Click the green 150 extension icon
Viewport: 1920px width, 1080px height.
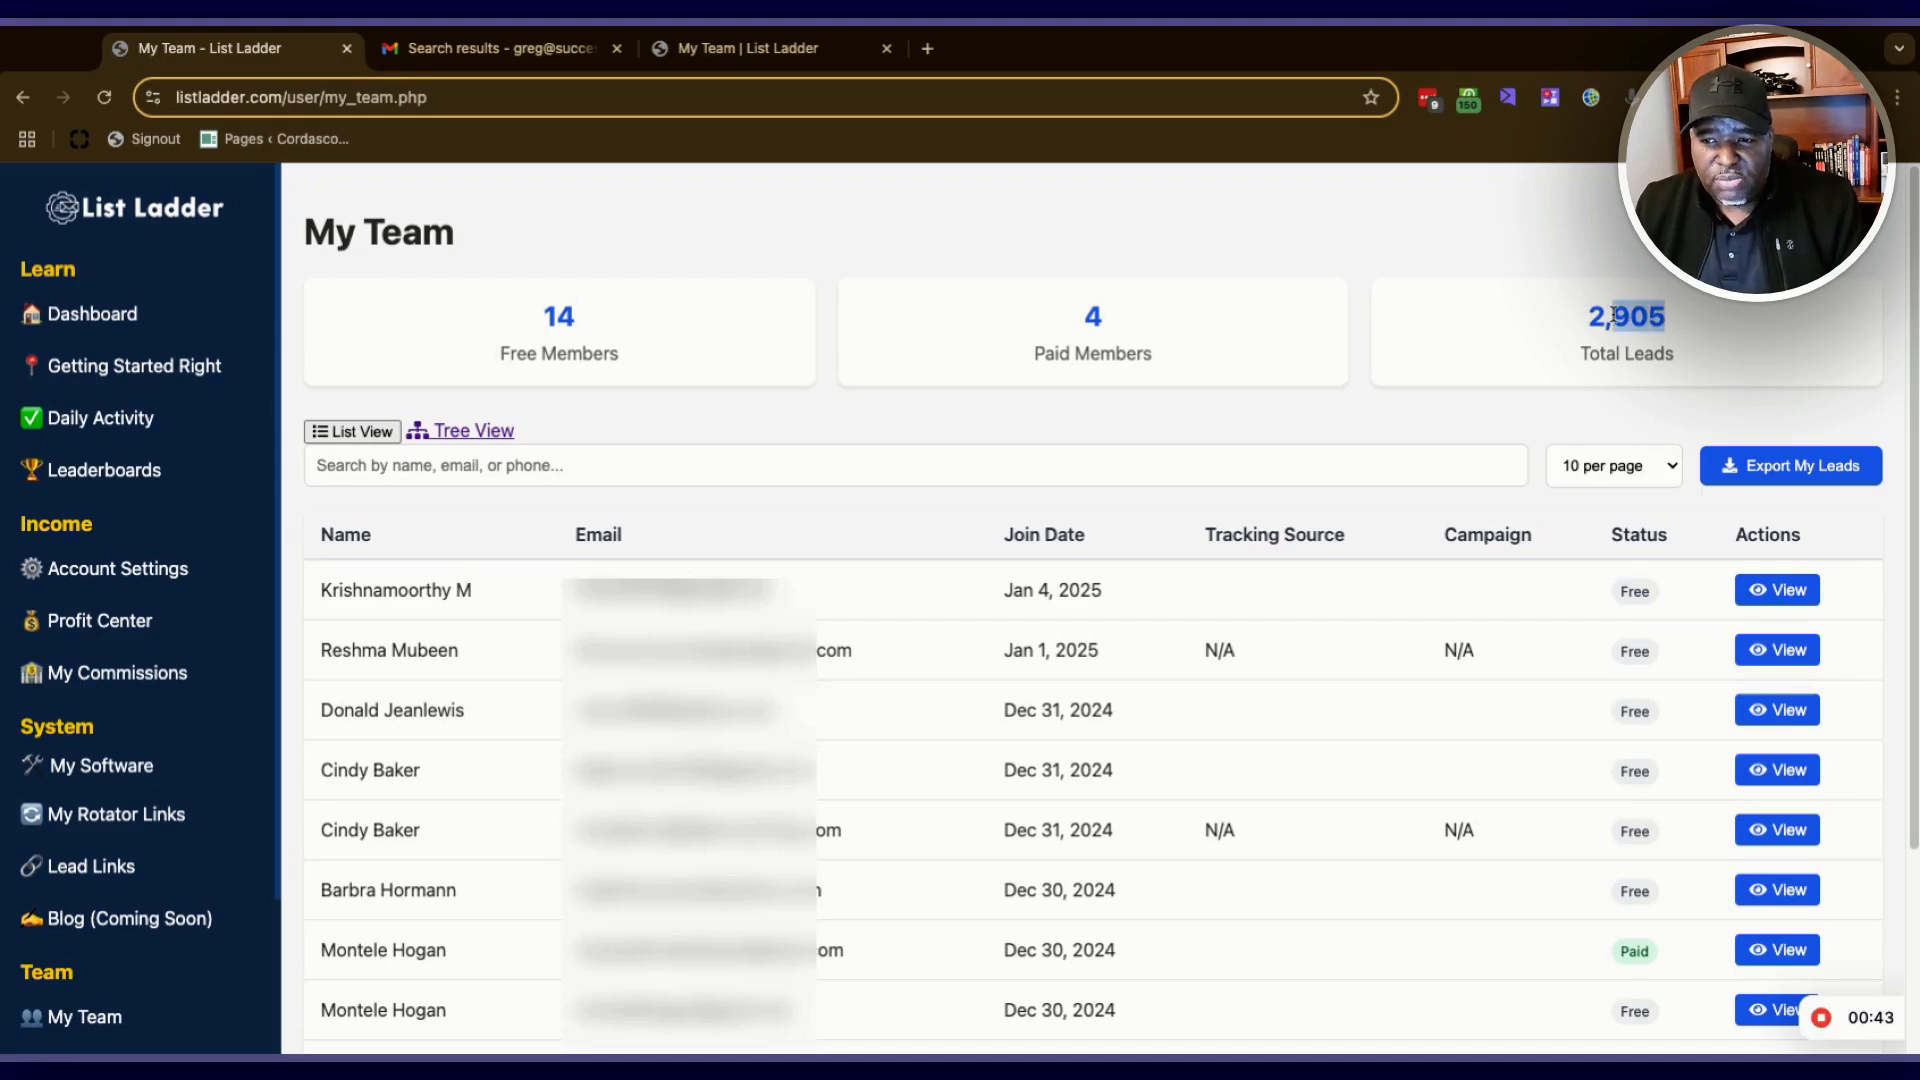pyautogui.click(x=1468, y=98)
